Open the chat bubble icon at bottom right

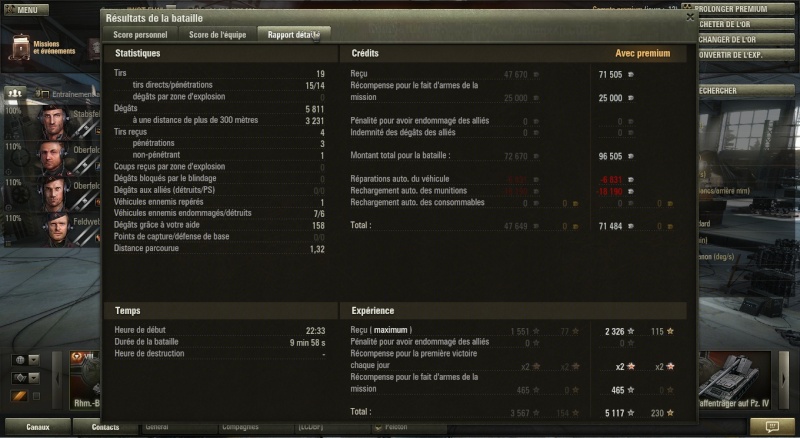[x=772, y=426]
